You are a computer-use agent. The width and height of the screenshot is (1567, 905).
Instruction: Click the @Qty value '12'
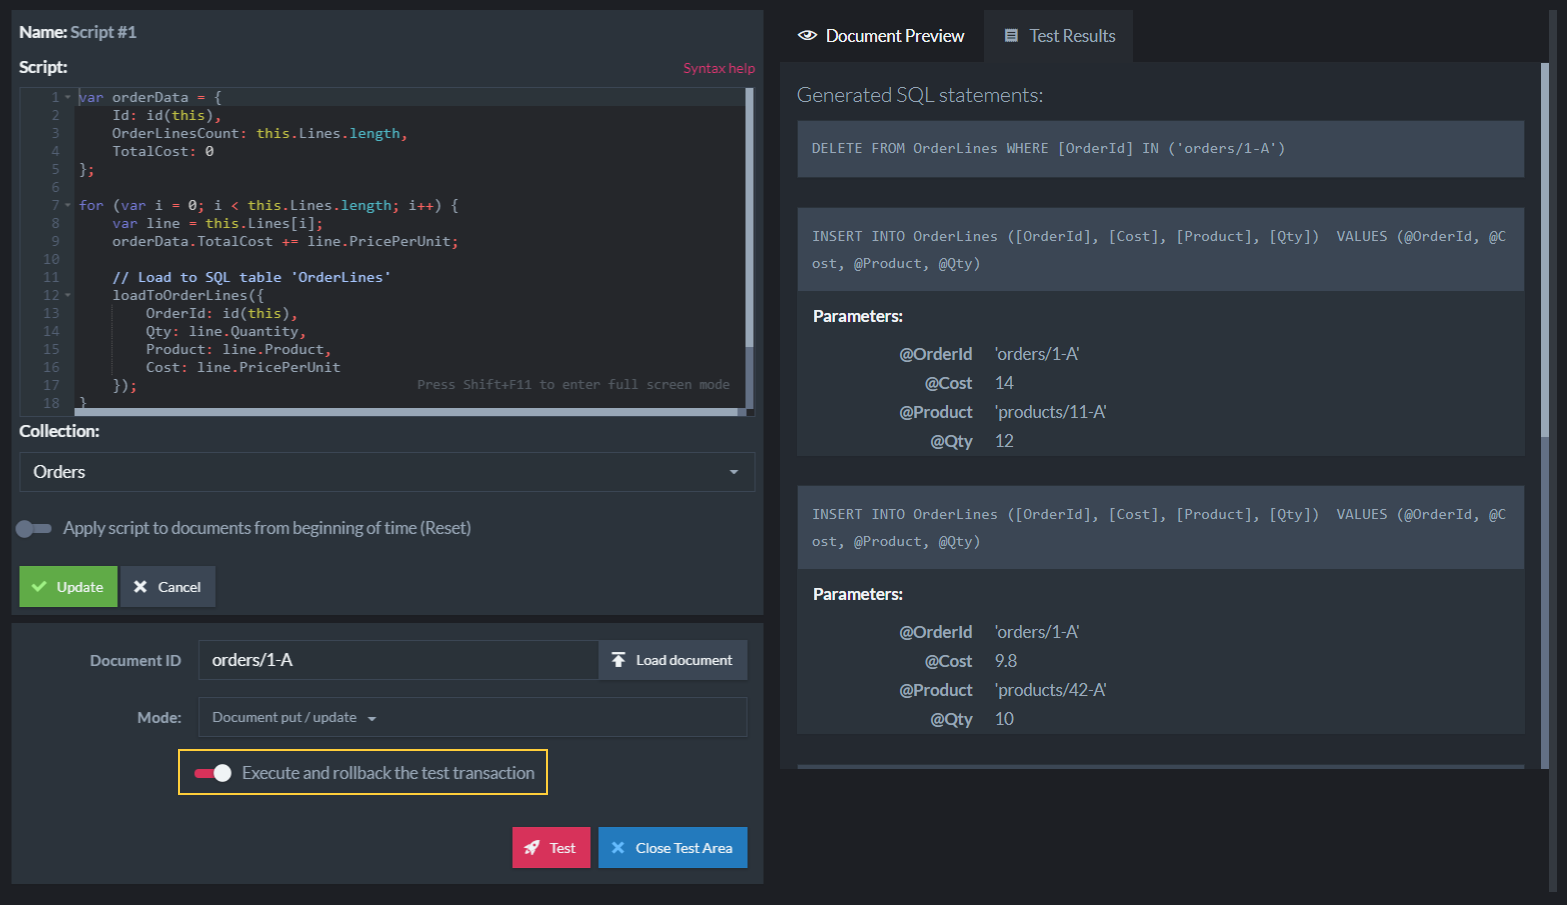tap(1004, 441)
